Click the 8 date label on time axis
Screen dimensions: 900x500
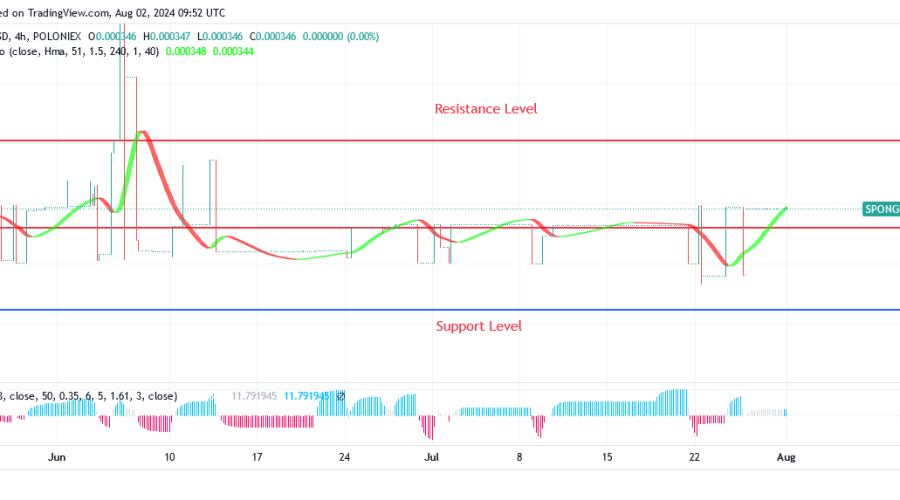[x=519, y=457]
